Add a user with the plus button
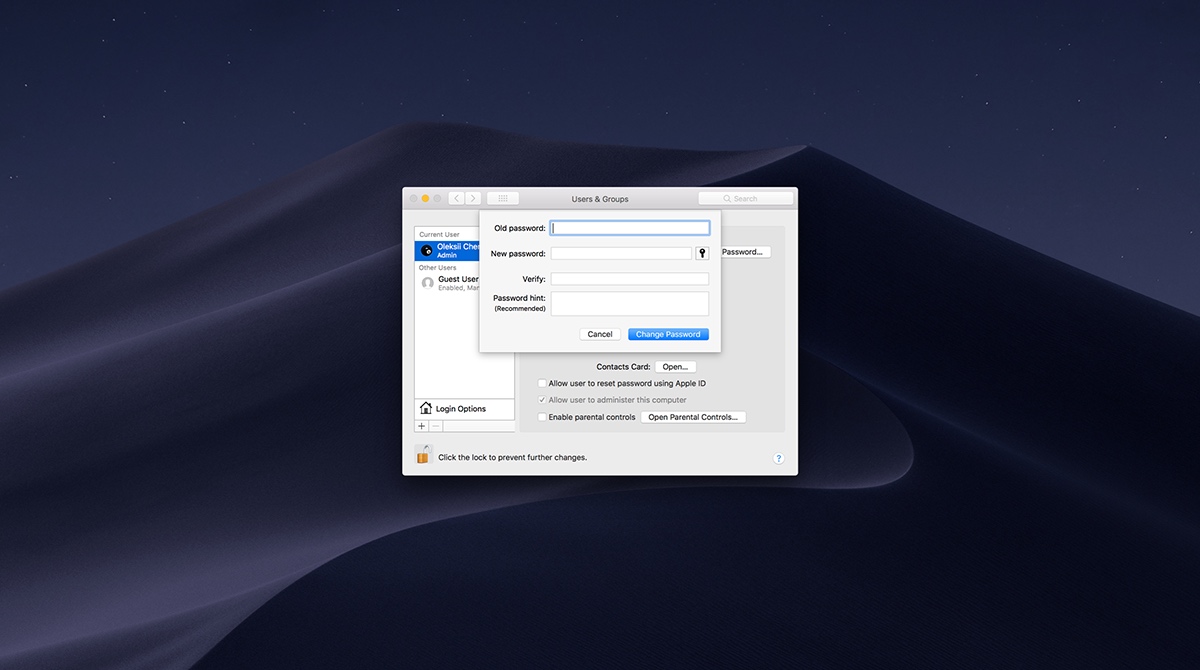 click(421, 426)
